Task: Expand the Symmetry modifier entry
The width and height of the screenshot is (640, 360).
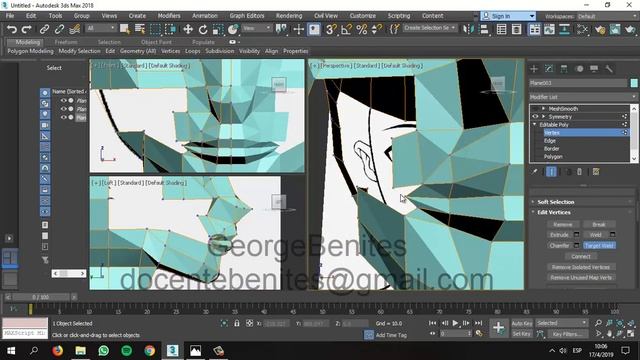Action: coord(543,117)
